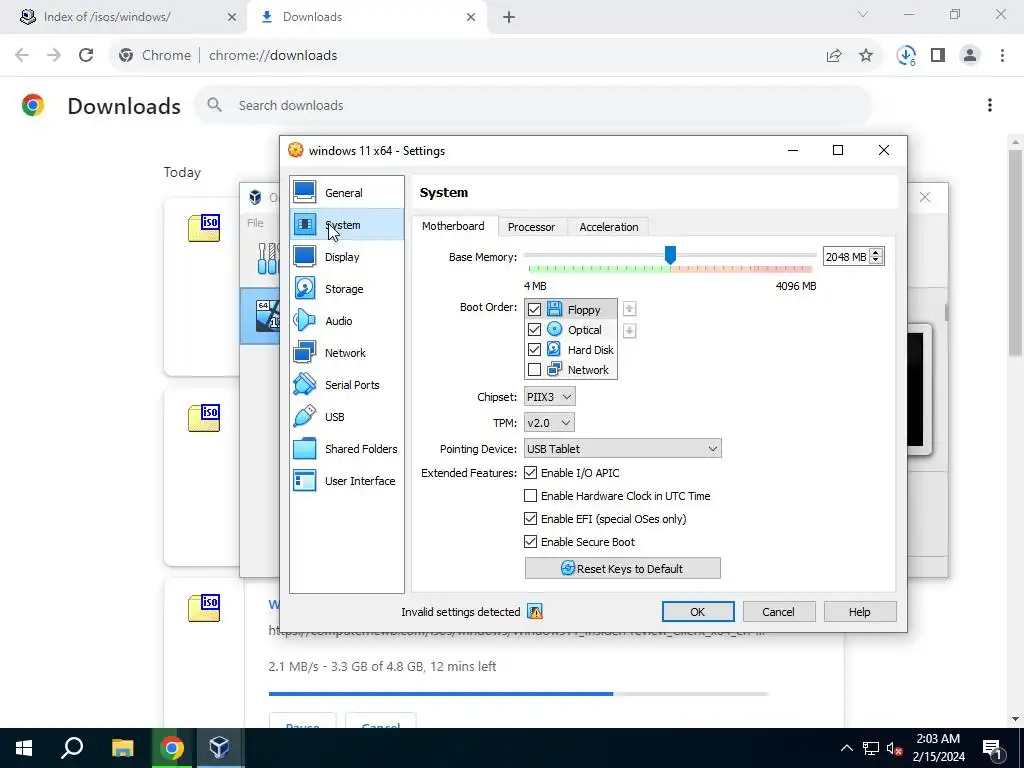Go to the Audio settings category
The image size is (1024, 768).
click(x=347, y=321)
